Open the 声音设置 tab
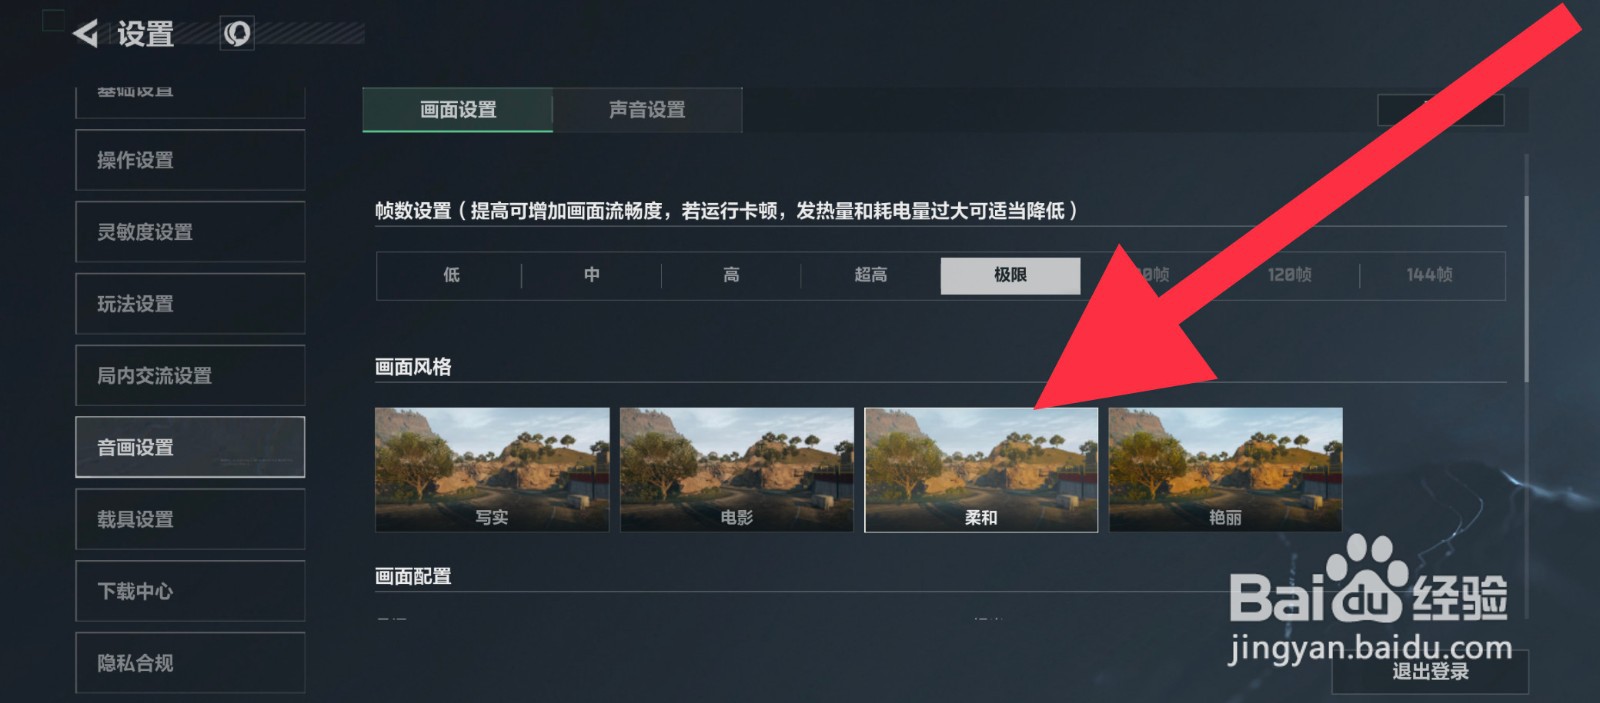This screenshot has height=703, width=1600. tap(647, 110)
